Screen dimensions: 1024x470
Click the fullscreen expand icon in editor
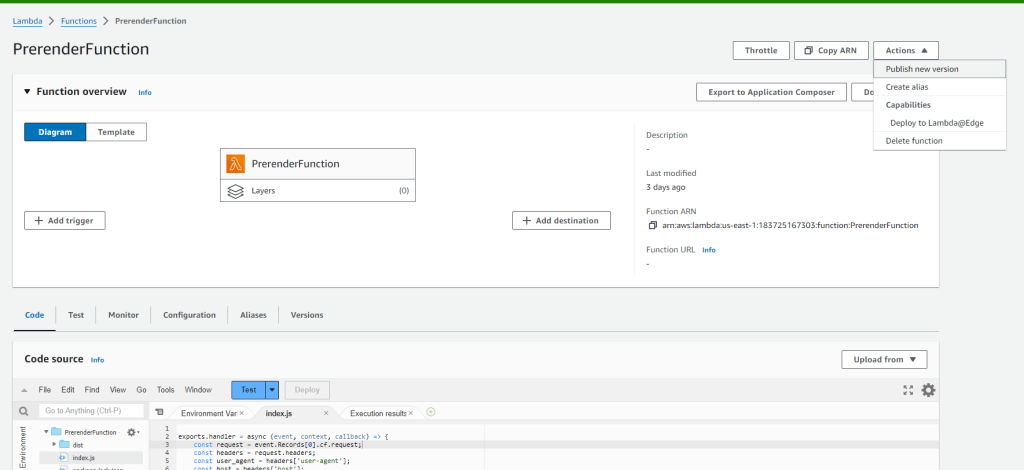(x=908, y=390)
